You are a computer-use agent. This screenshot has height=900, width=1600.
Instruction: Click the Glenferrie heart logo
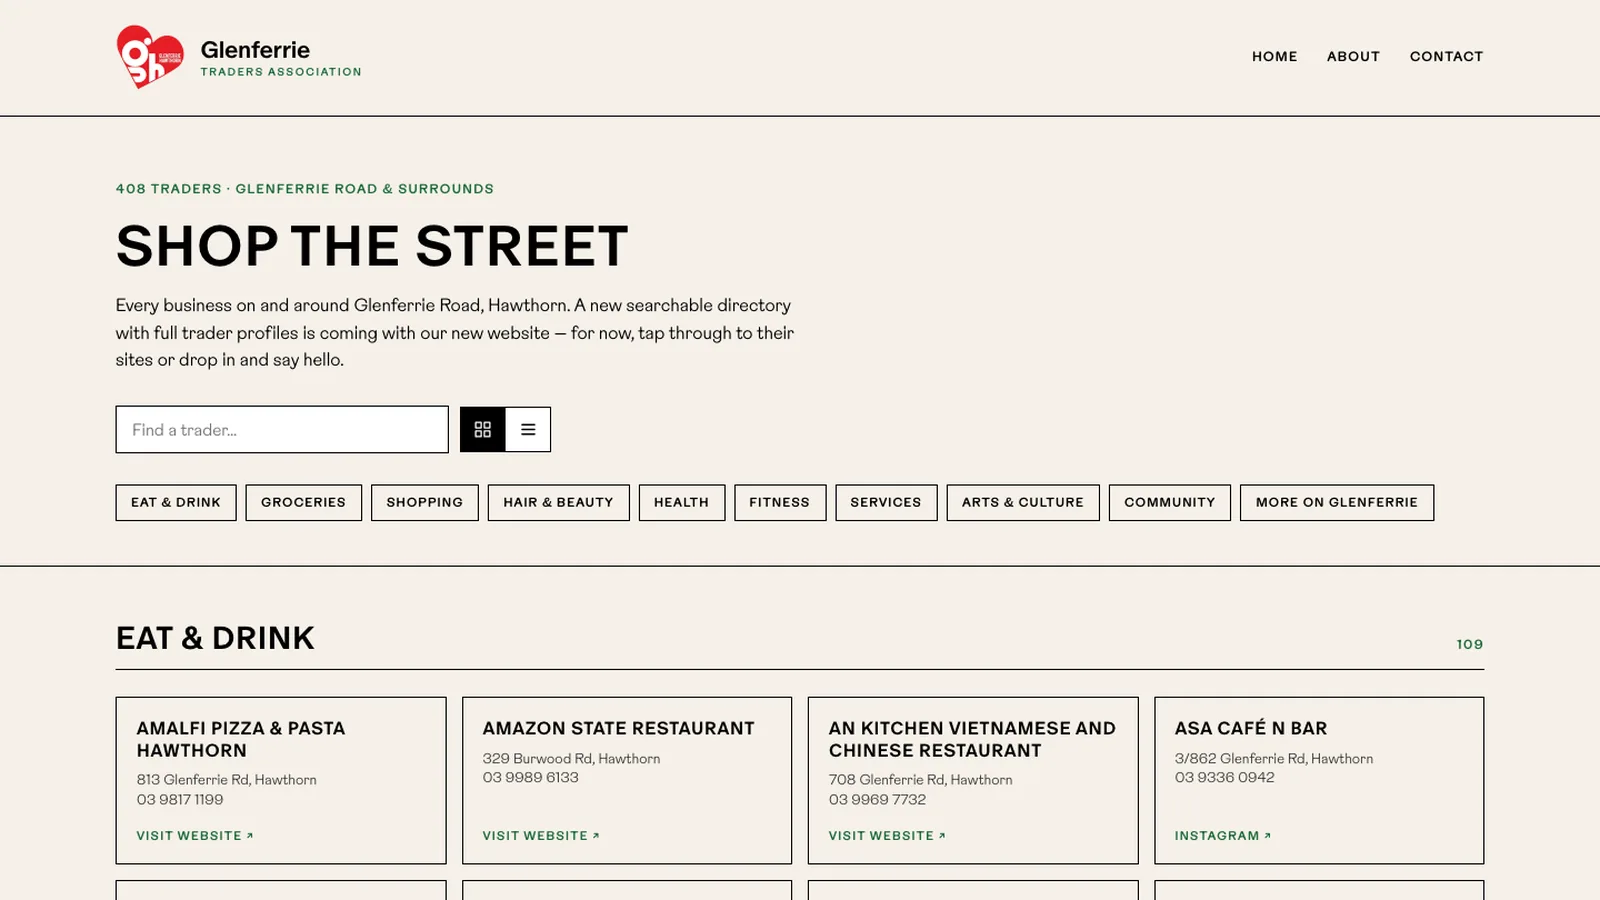click(150, 57)
